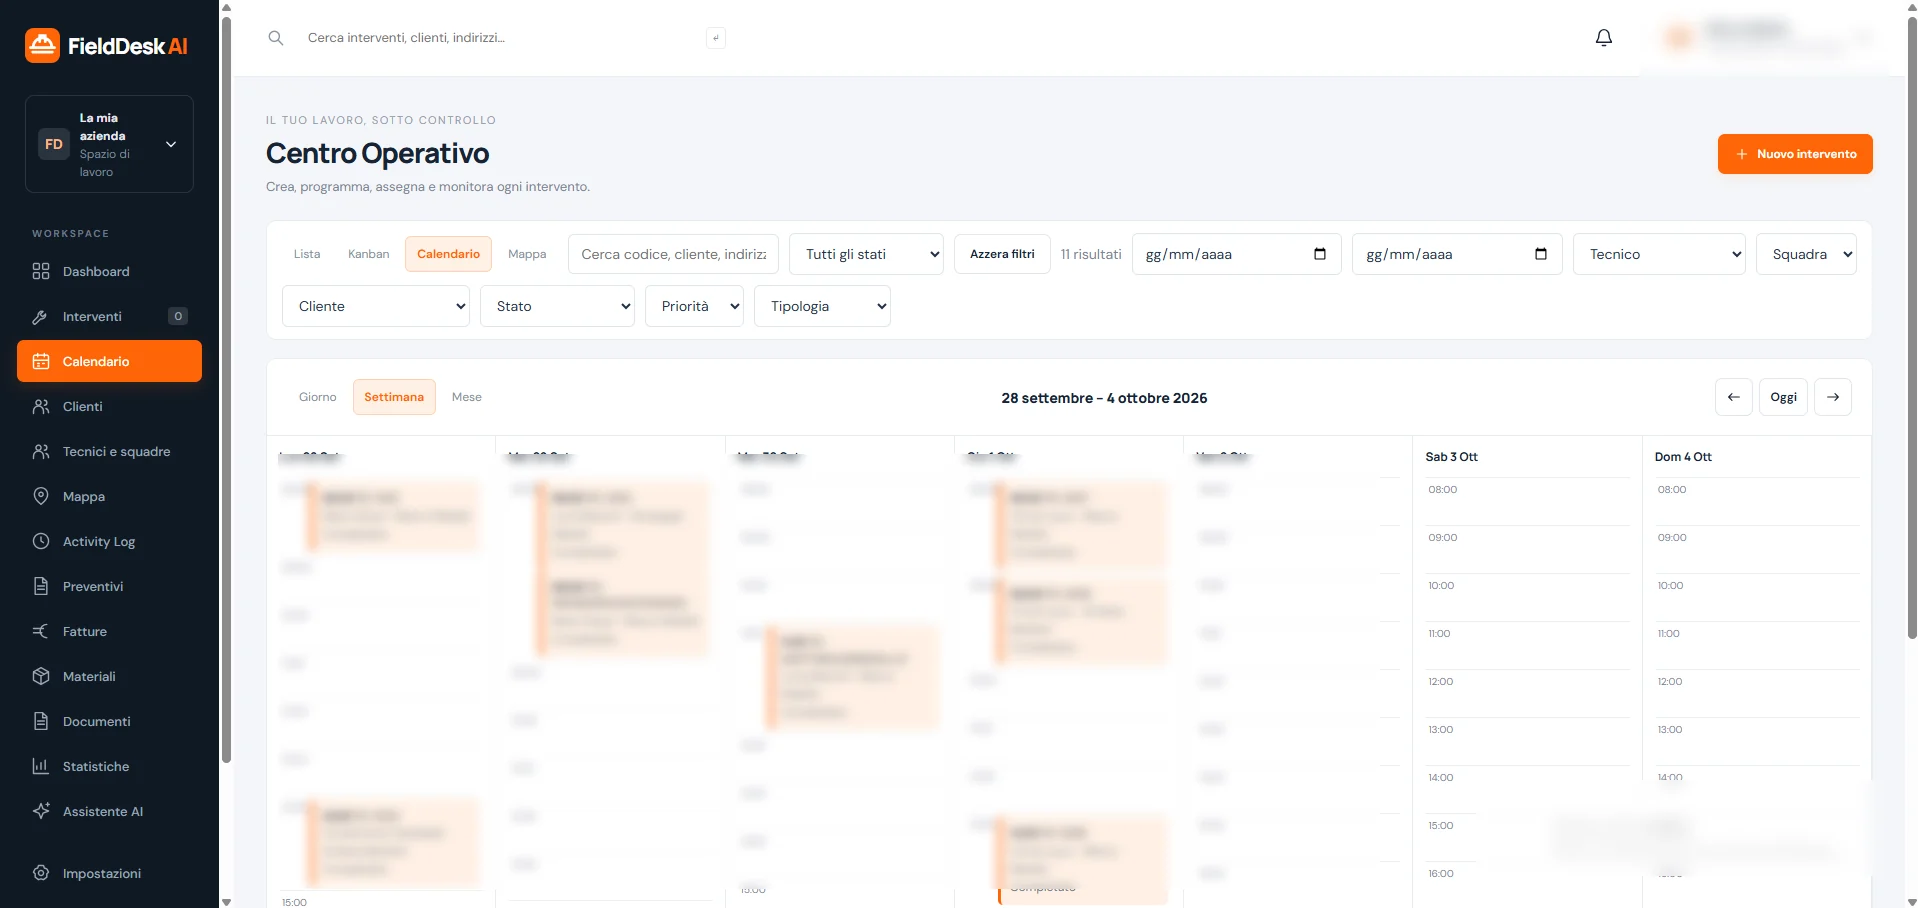Select Calendario in the sidebar
This screenshot has width=1918, height=908.
(x=109, y=361)
